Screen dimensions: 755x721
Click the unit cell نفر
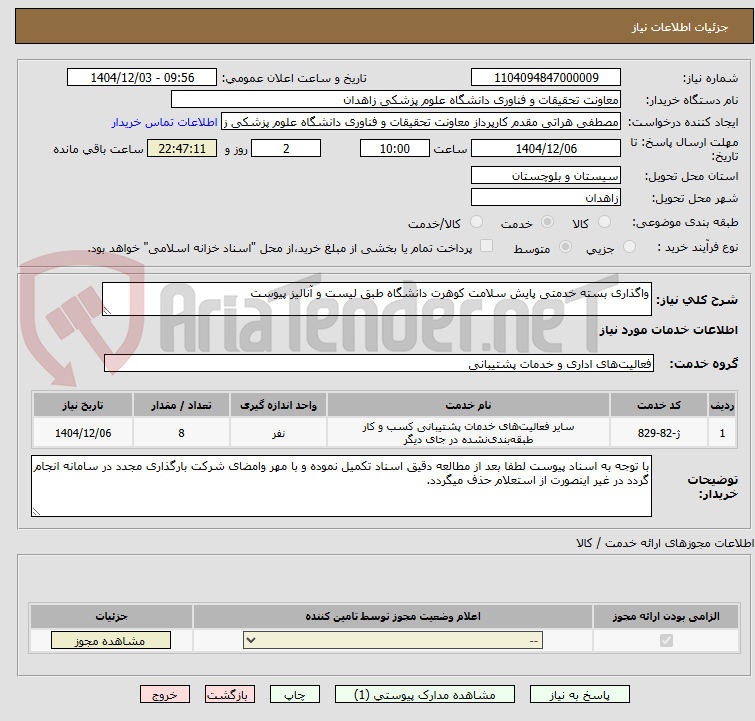(278, 433)
